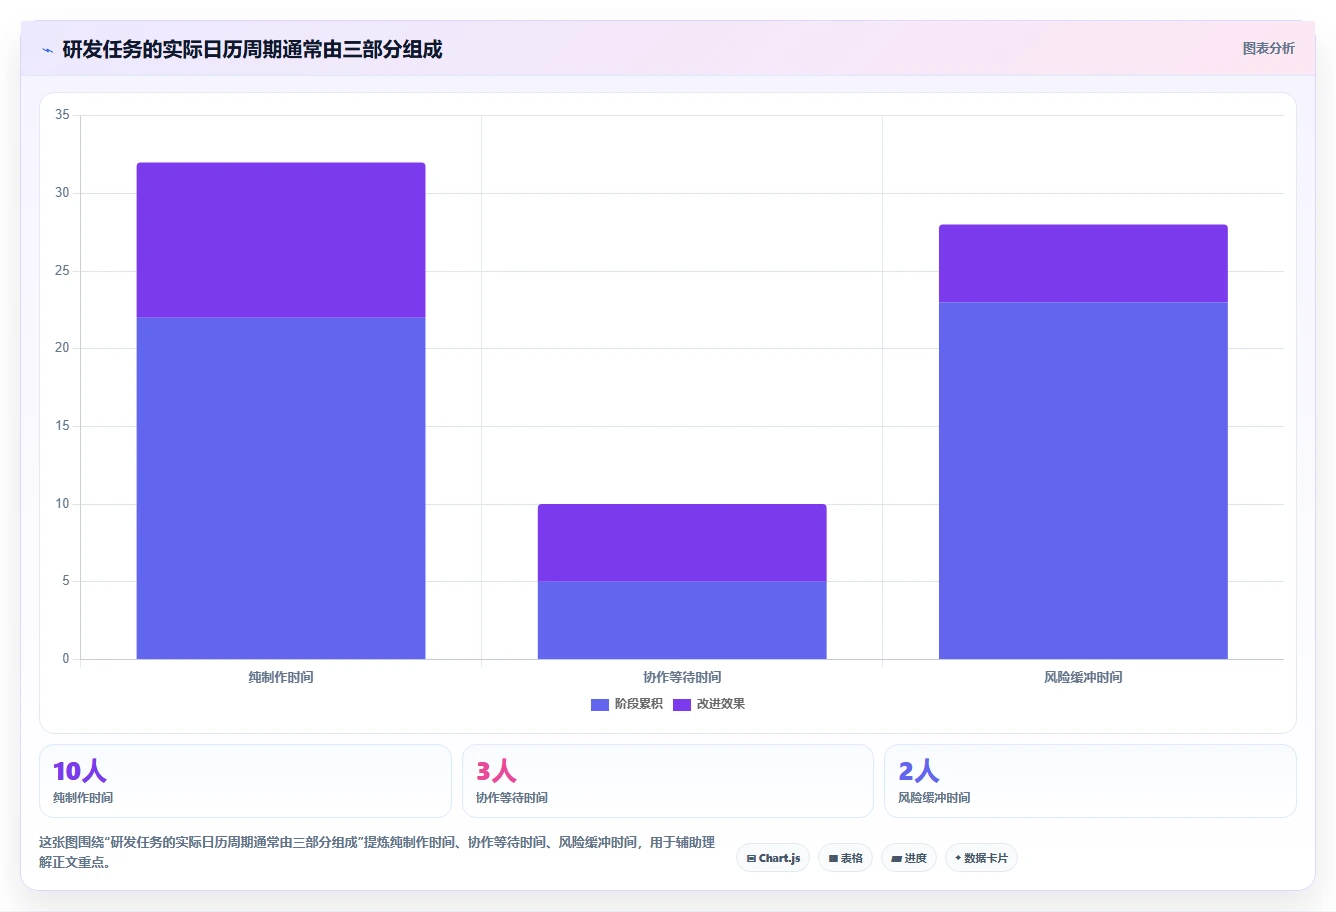The image size is (1336, 912).
Task: Select the 进度 tag chip
Action: tap(909, 858)
